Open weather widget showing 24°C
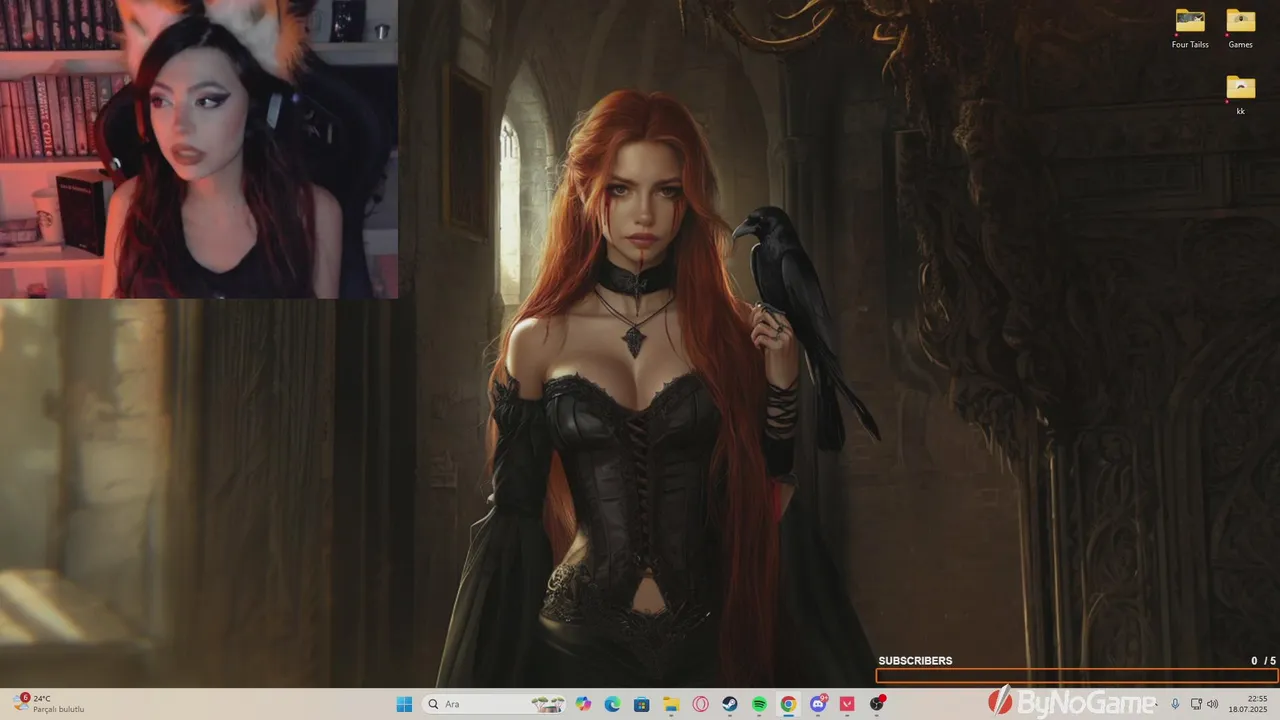 point(48,704)
